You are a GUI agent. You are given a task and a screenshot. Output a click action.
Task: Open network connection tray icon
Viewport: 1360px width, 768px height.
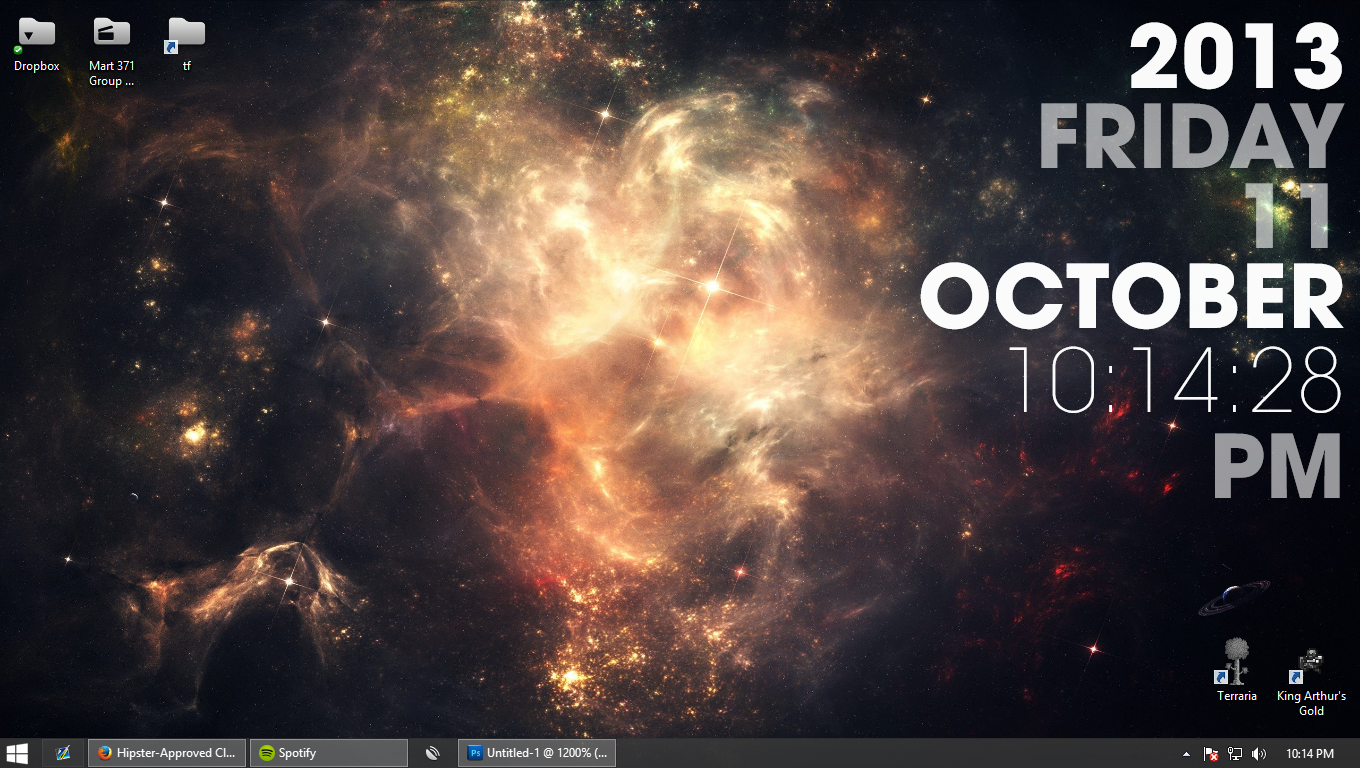[x=1235, y=754]
